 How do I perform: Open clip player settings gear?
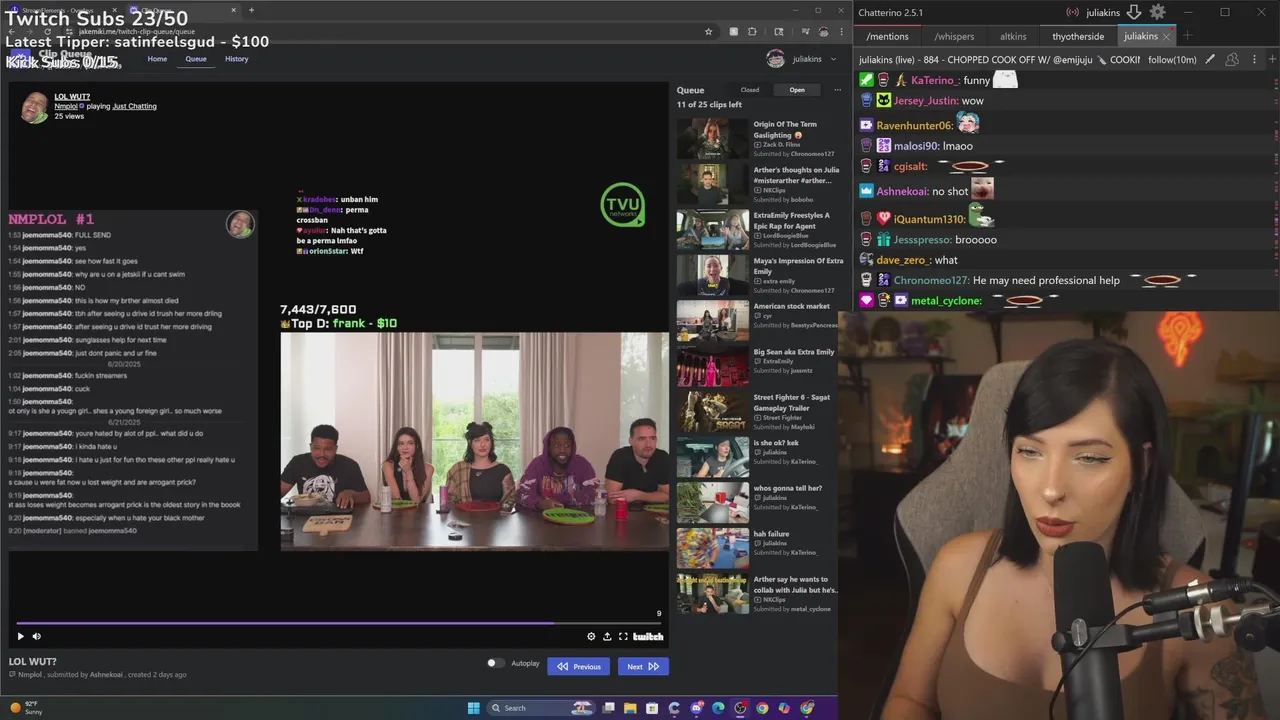591,636
